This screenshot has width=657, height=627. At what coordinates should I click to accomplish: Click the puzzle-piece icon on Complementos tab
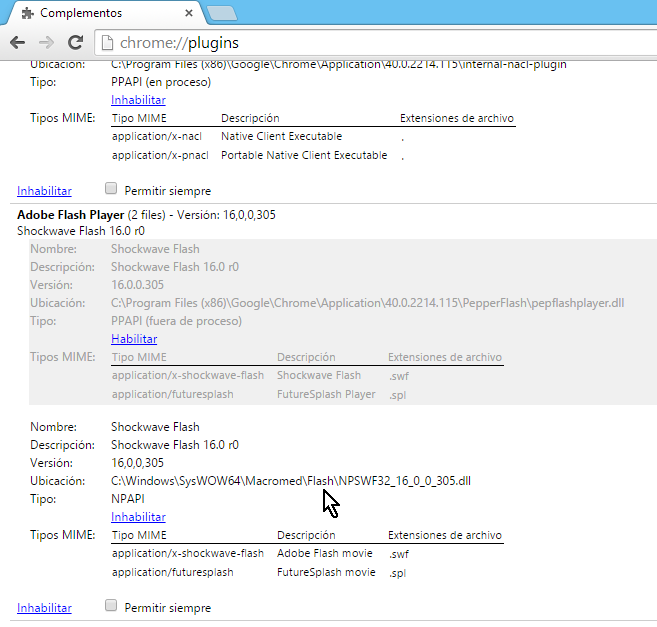point(28,13)
